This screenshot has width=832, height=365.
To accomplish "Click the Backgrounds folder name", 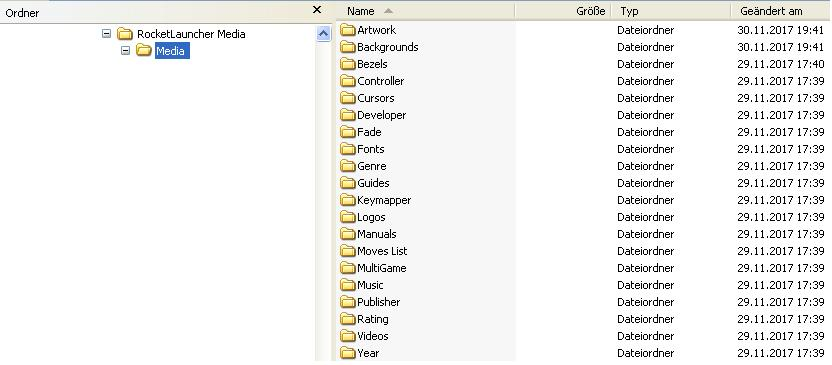I will (x=388, y=47).
